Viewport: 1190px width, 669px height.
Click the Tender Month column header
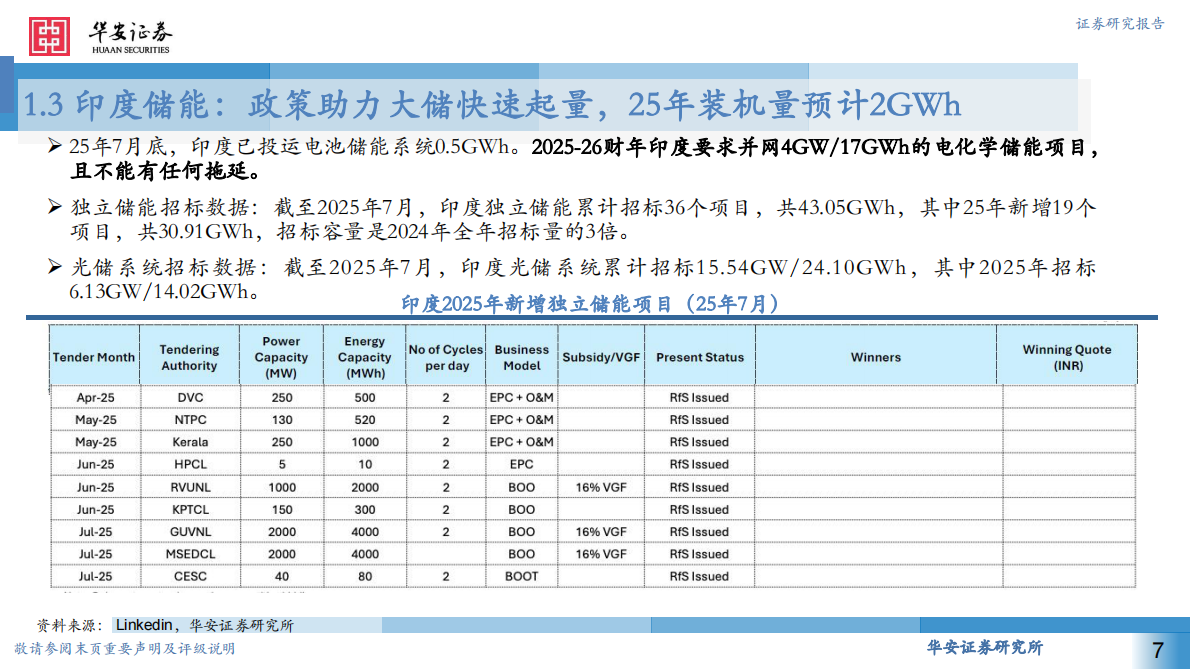(94, 355)
